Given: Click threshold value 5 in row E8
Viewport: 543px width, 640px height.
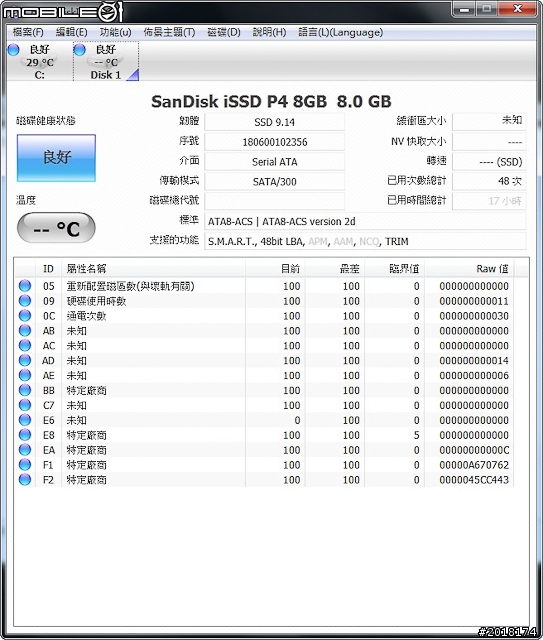Looking at the screenshot, I should pyautogui.click(x=416, y=435).
